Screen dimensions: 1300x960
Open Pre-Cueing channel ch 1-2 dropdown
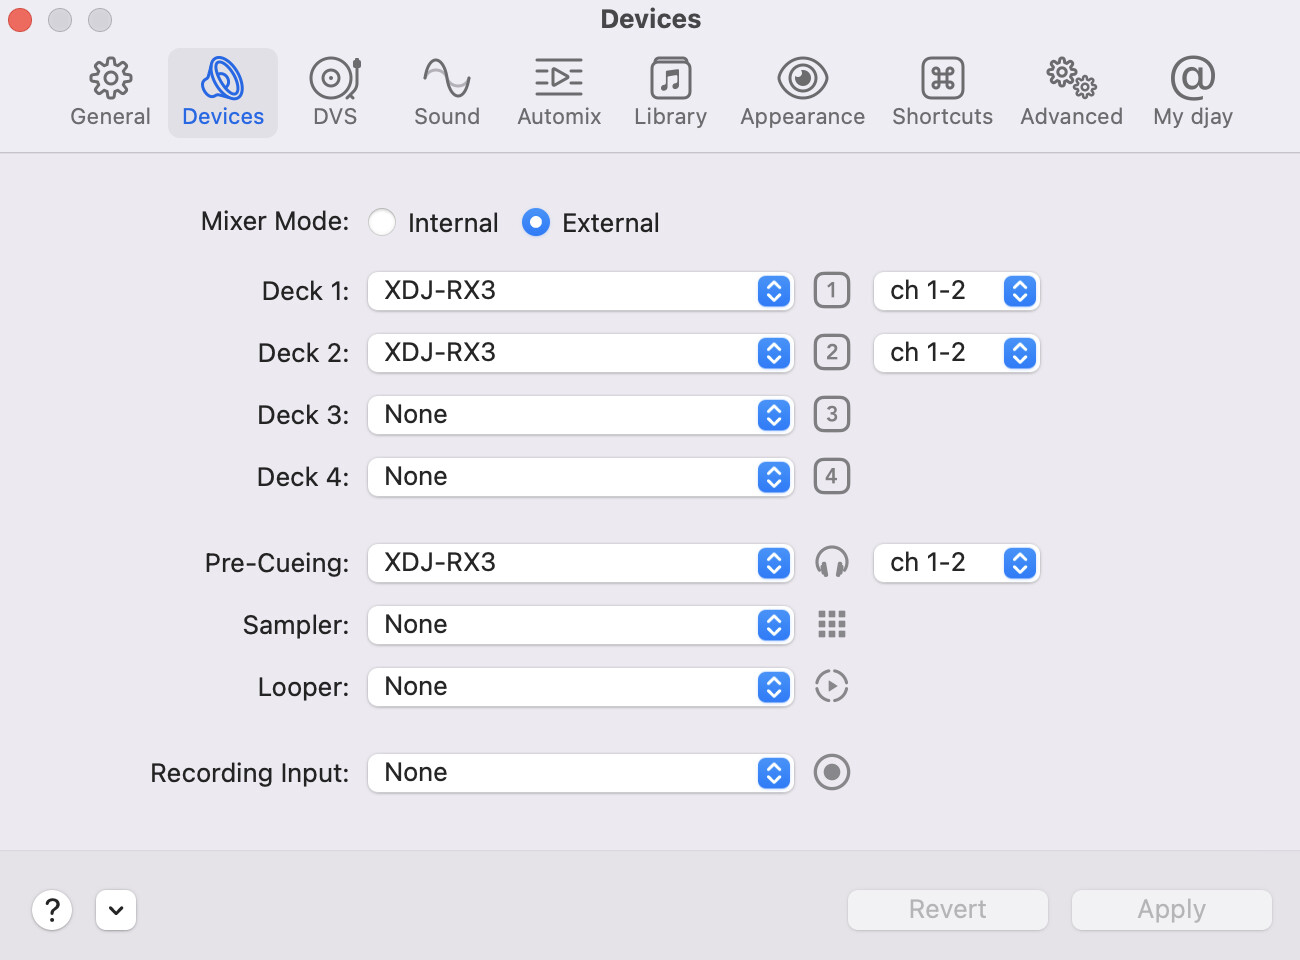pyautogui.click(x=957, y=563)
